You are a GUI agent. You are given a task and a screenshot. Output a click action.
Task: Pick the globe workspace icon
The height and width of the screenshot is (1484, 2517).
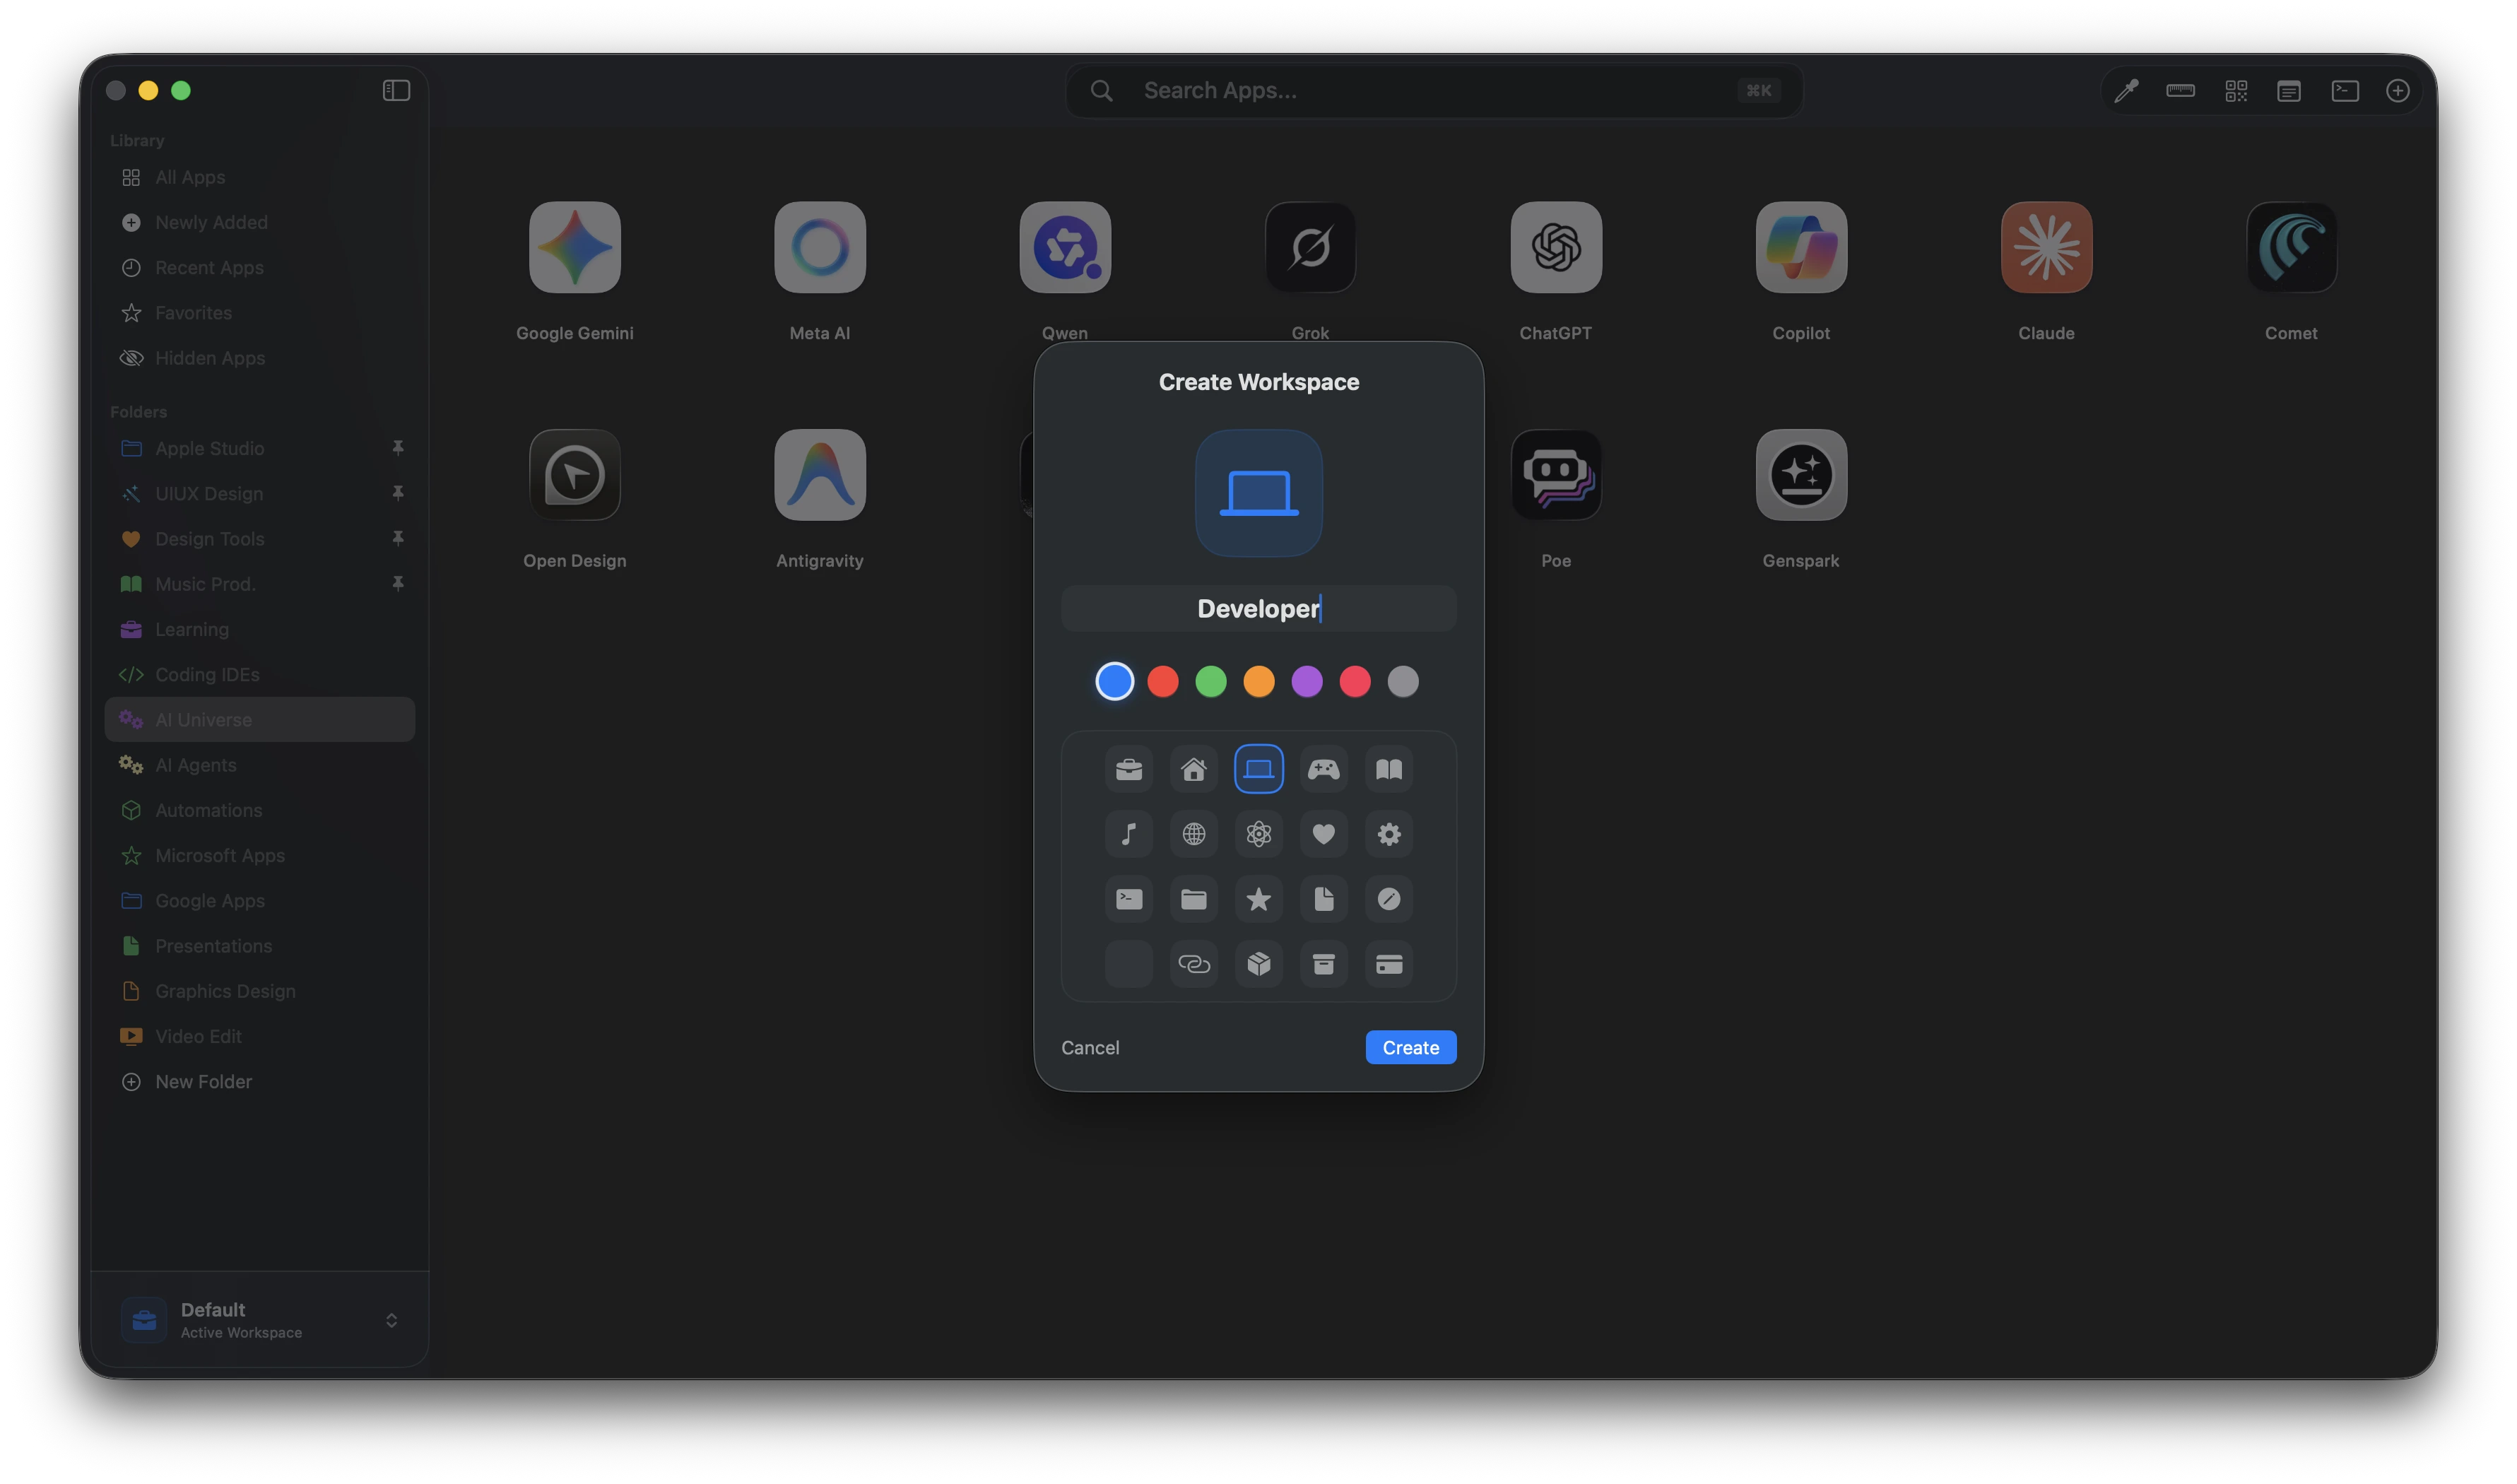(x=1194, y=834)
